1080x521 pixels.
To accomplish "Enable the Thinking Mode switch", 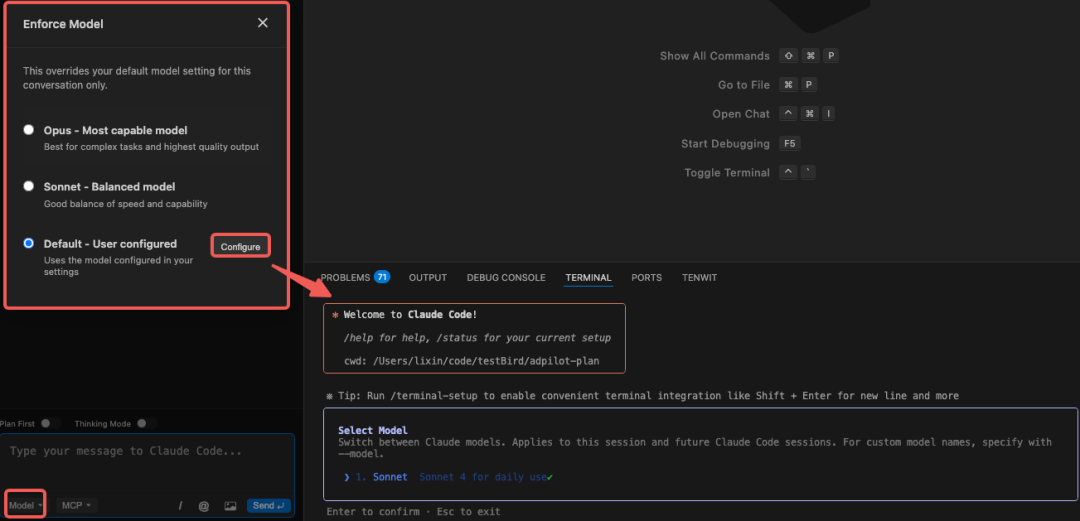I will point(145,423).
